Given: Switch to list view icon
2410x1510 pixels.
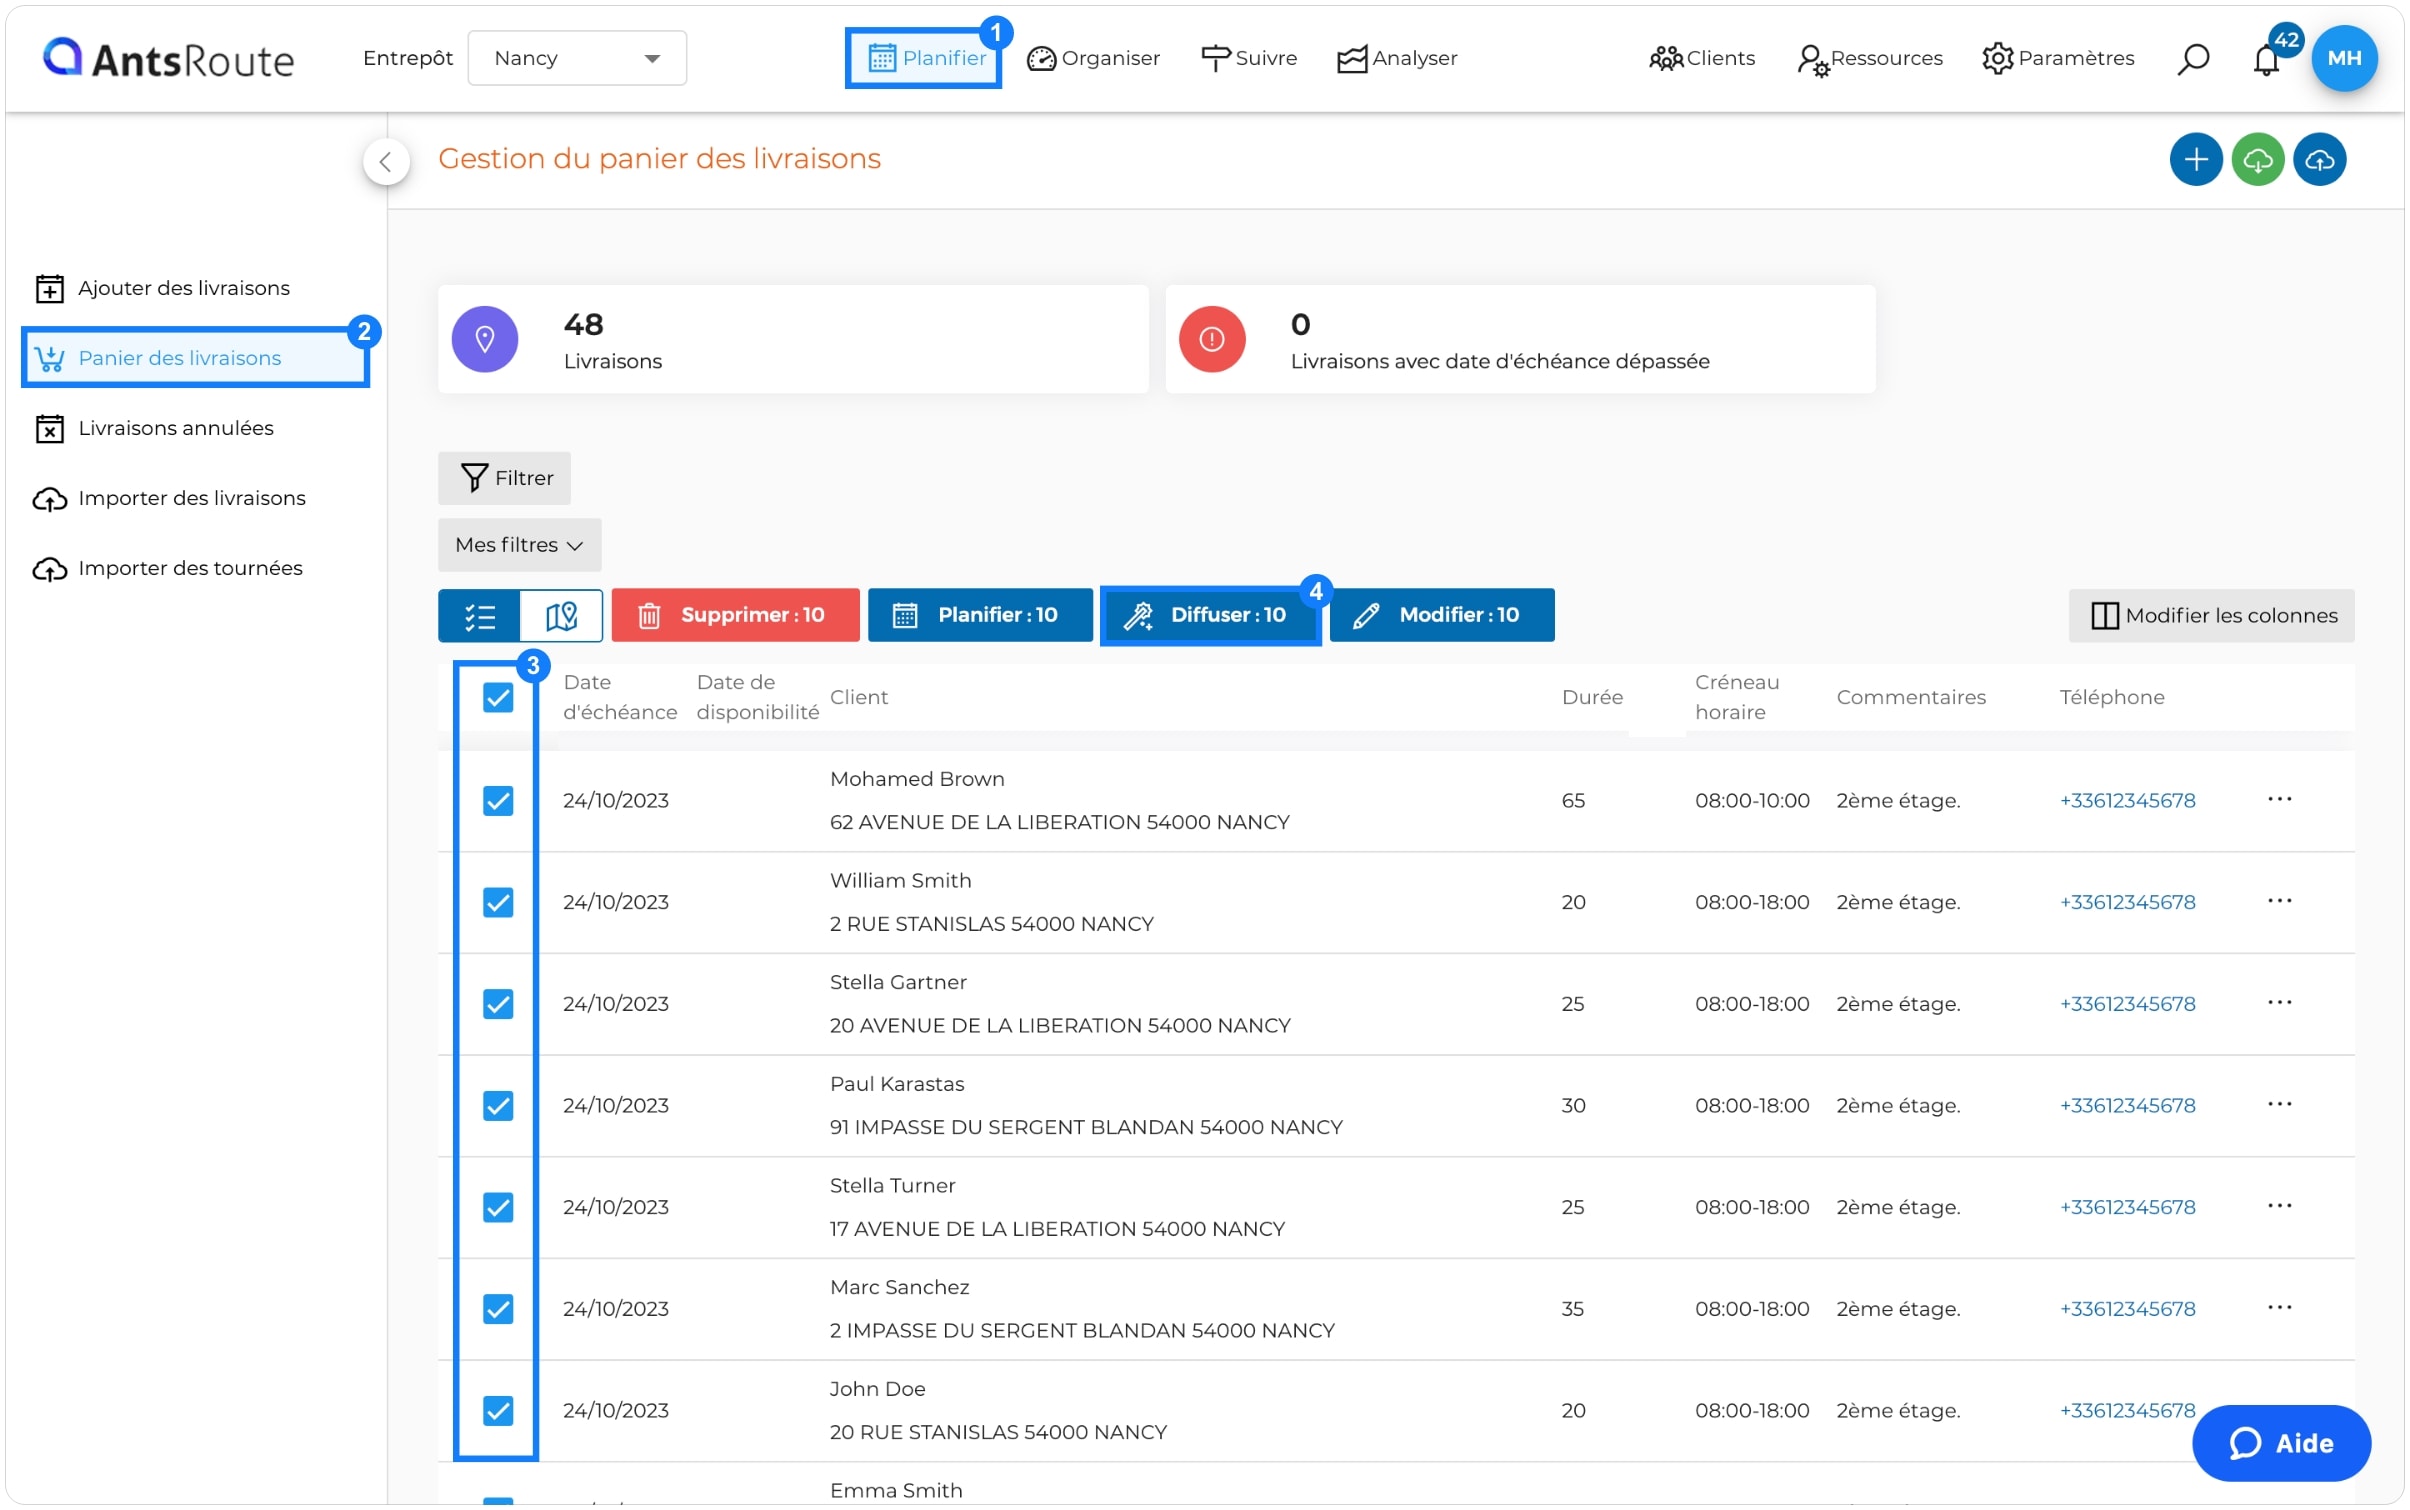Looking at the screenshot, I should pos(479,615).
